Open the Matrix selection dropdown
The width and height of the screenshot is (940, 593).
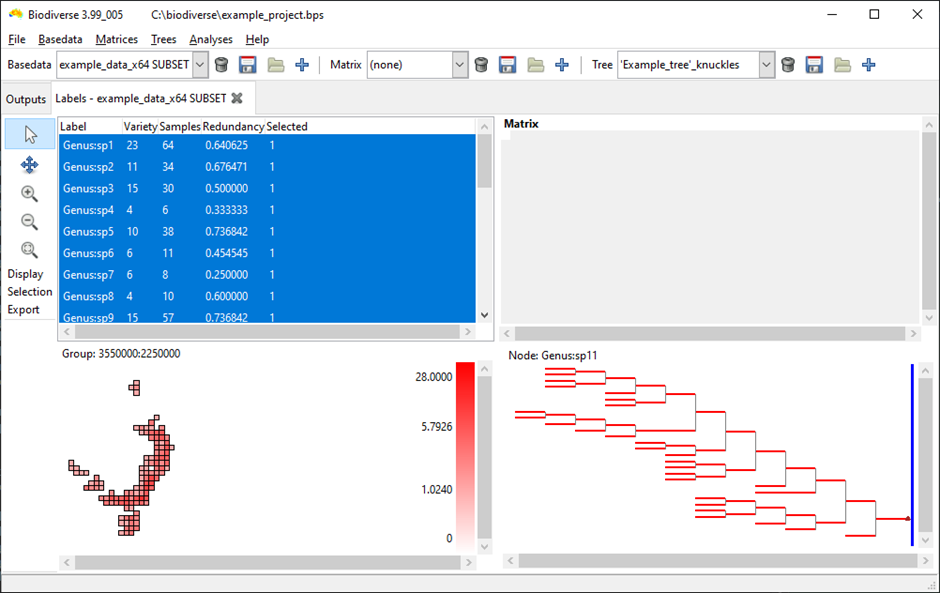click(x=459, y=65)
